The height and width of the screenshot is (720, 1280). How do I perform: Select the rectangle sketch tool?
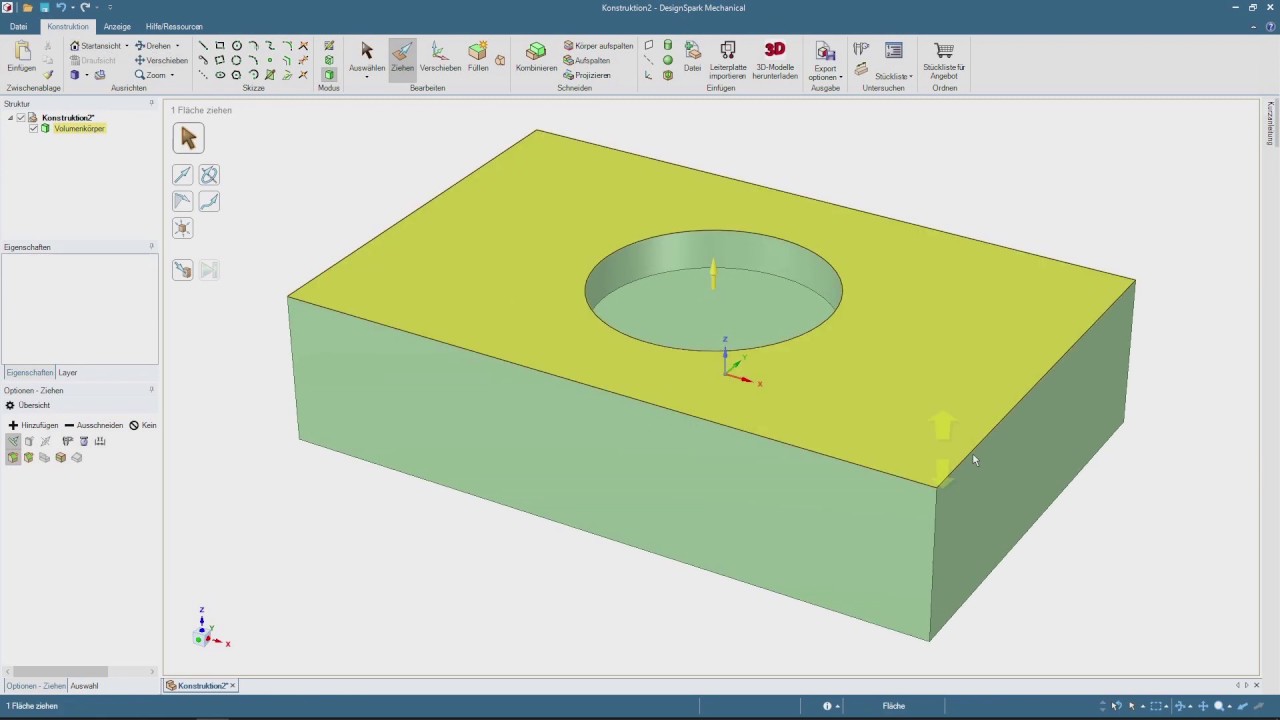click(x=220, y=46)
